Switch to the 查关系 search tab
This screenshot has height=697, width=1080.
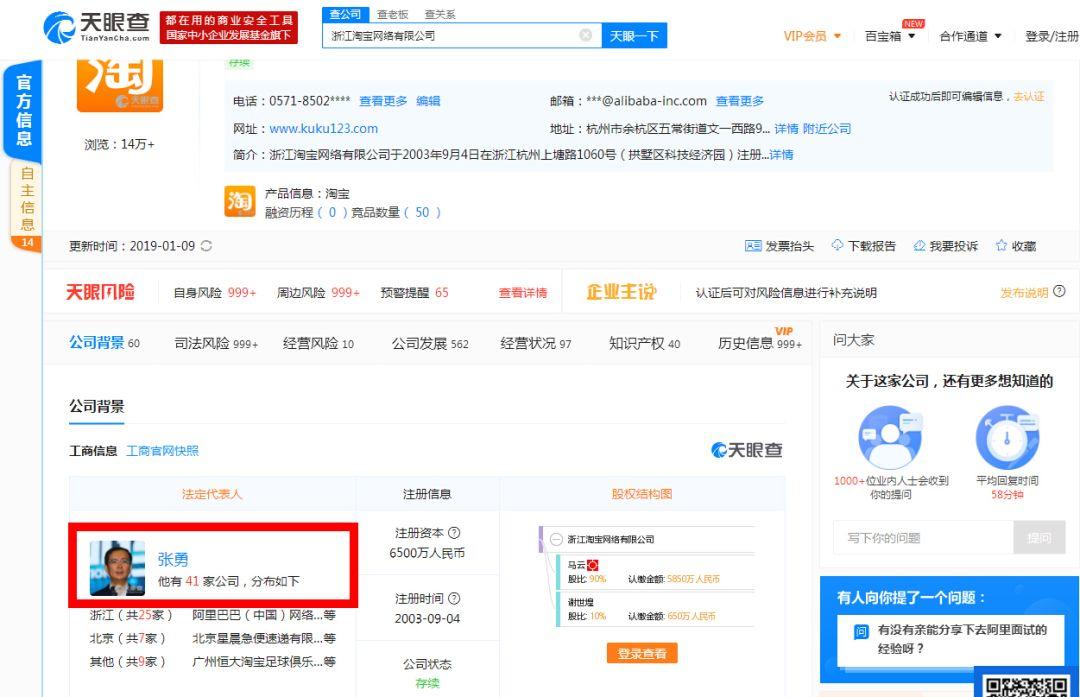point(440,14)
